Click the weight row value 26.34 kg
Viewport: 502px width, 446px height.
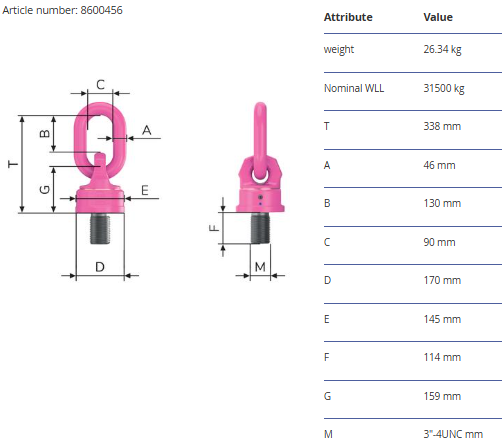pyautogui.click(x=442, y=49)
